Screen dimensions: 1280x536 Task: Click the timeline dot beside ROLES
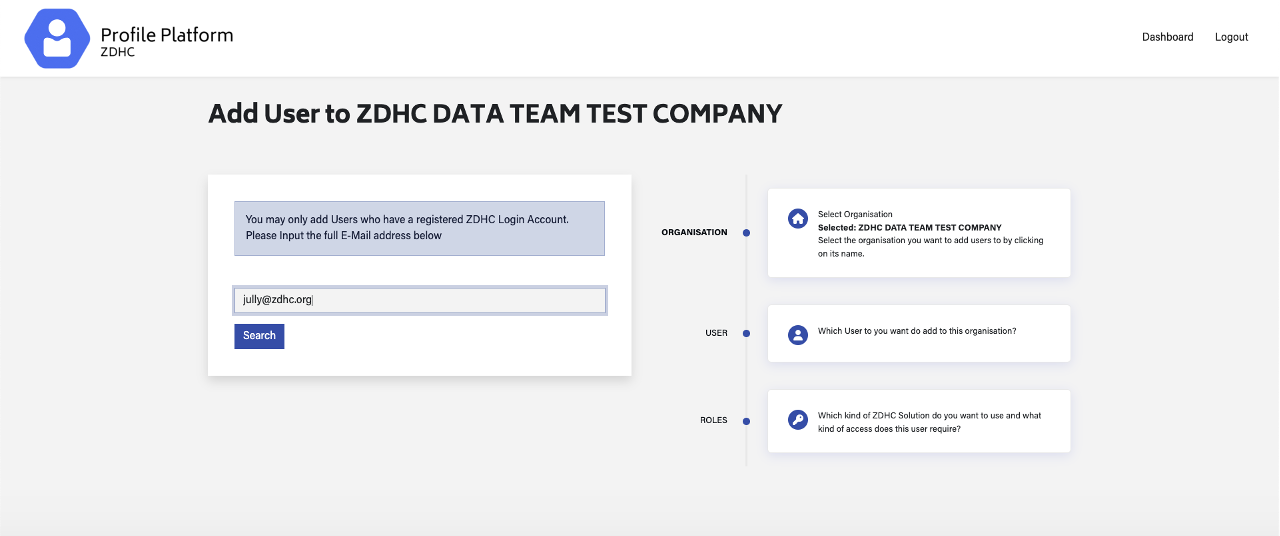point(746,421)
